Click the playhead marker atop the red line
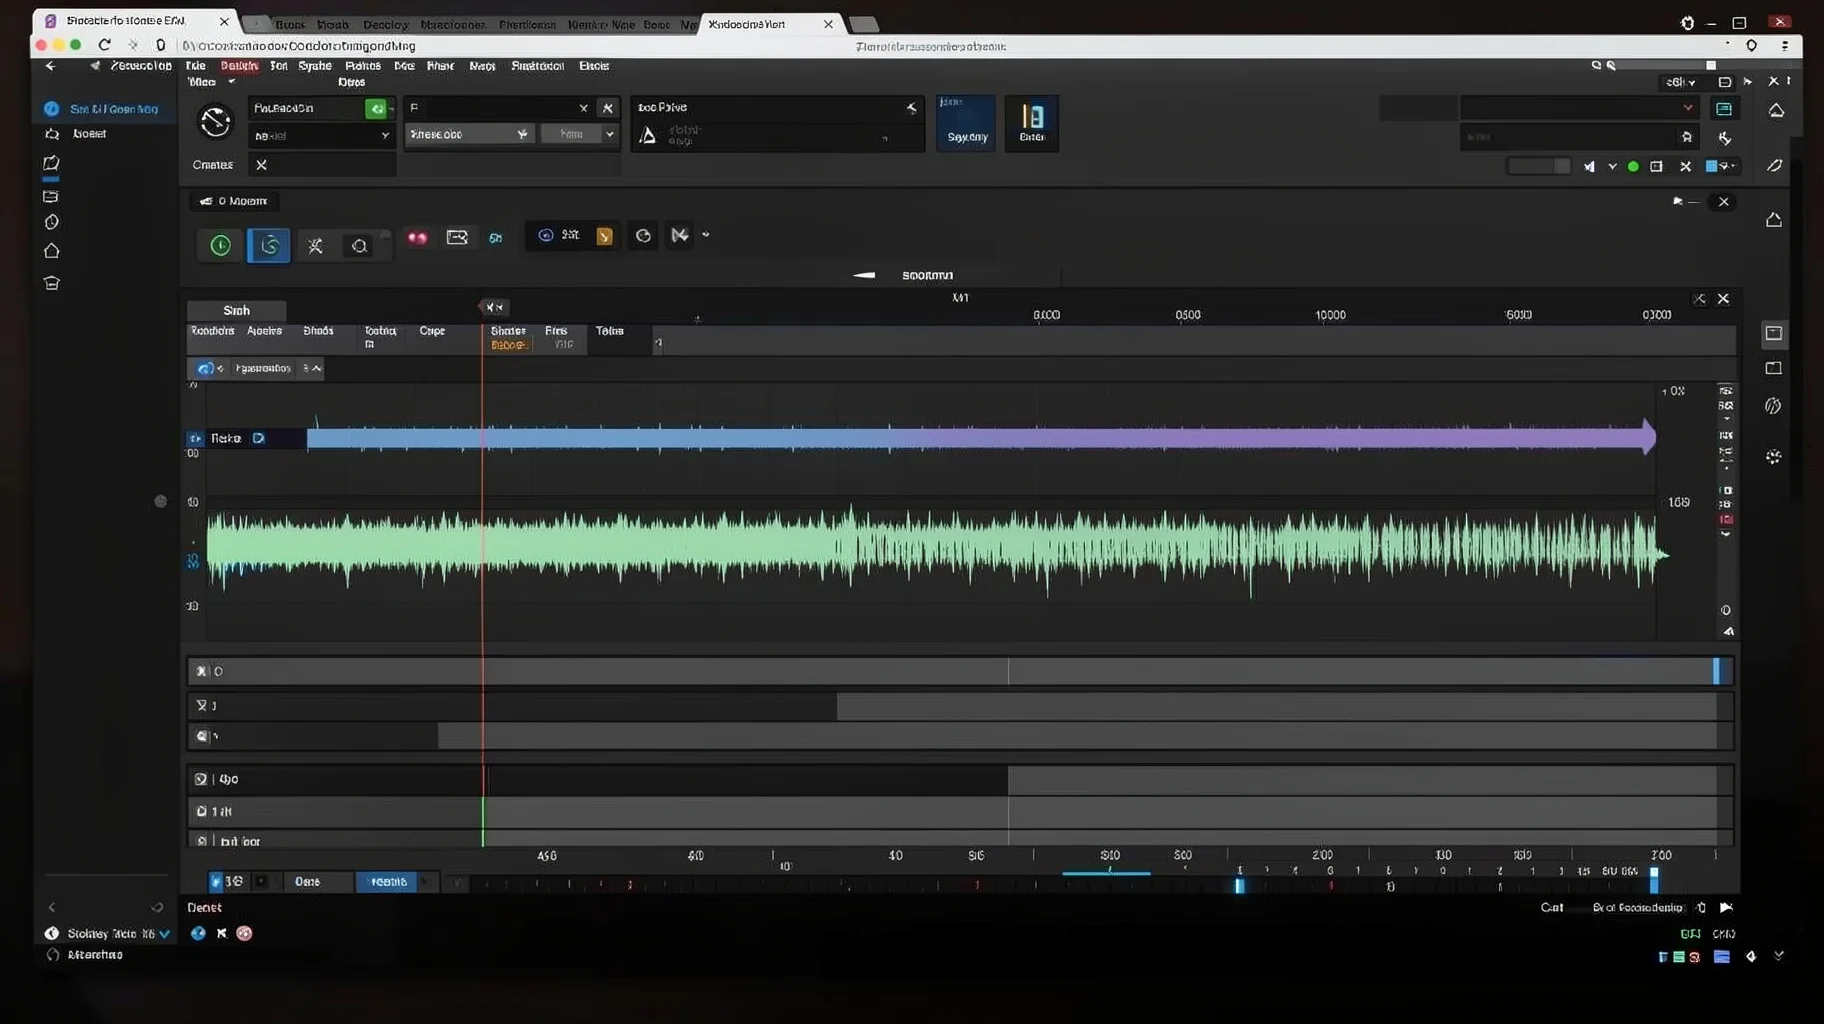Image resolution: width=1824 pixels, height=1024 pixels. 494,307
